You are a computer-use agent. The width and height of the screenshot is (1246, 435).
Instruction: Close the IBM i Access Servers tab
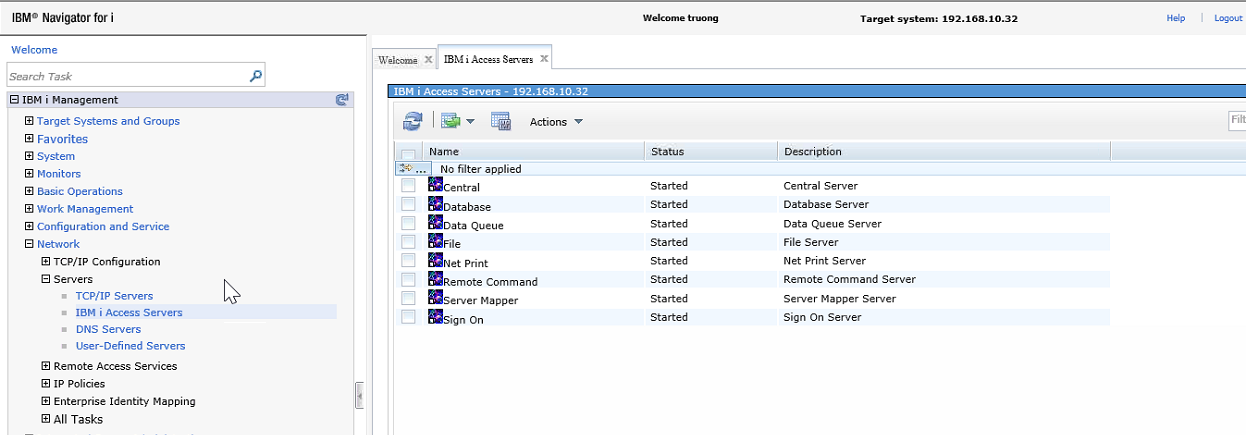pos(543,59)
